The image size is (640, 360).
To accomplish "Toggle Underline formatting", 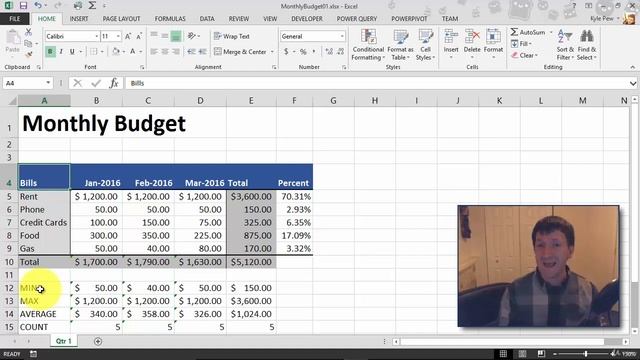I will [72, 51].
